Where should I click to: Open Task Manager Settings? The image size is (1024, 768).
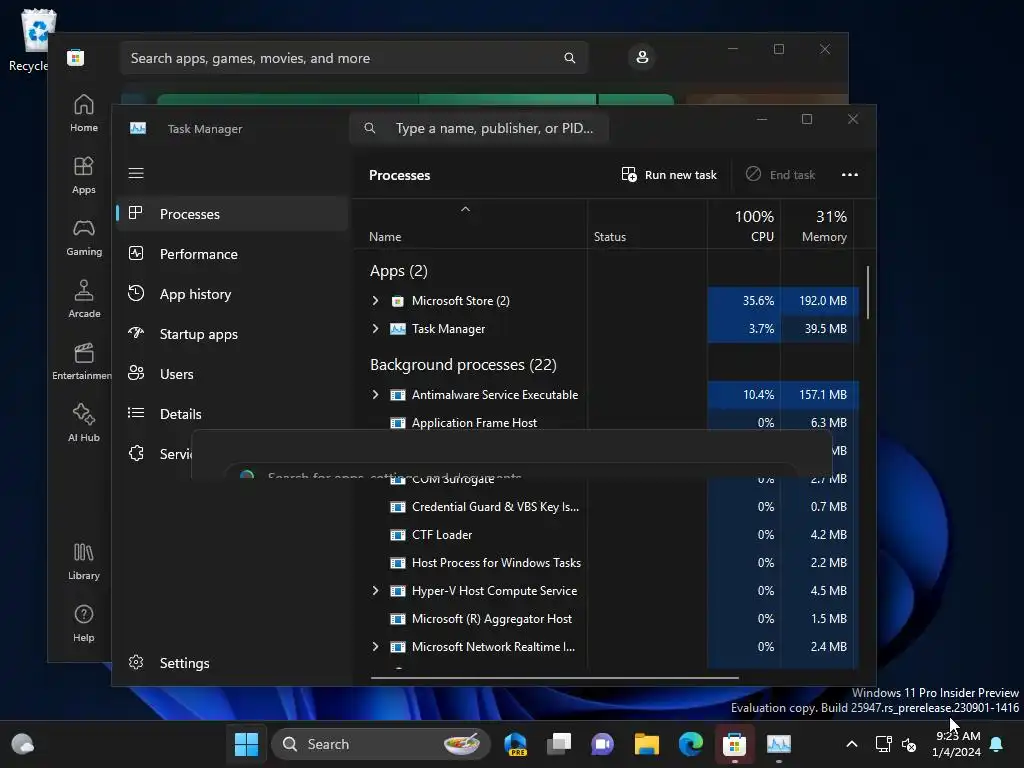pos(232,663)
